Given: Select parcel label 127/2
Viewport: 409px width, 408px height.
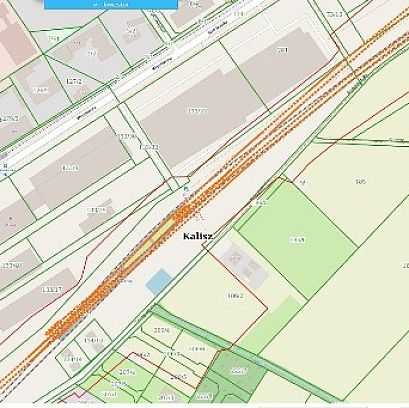Looking at the screenshot, I should (x=74, y=82).
